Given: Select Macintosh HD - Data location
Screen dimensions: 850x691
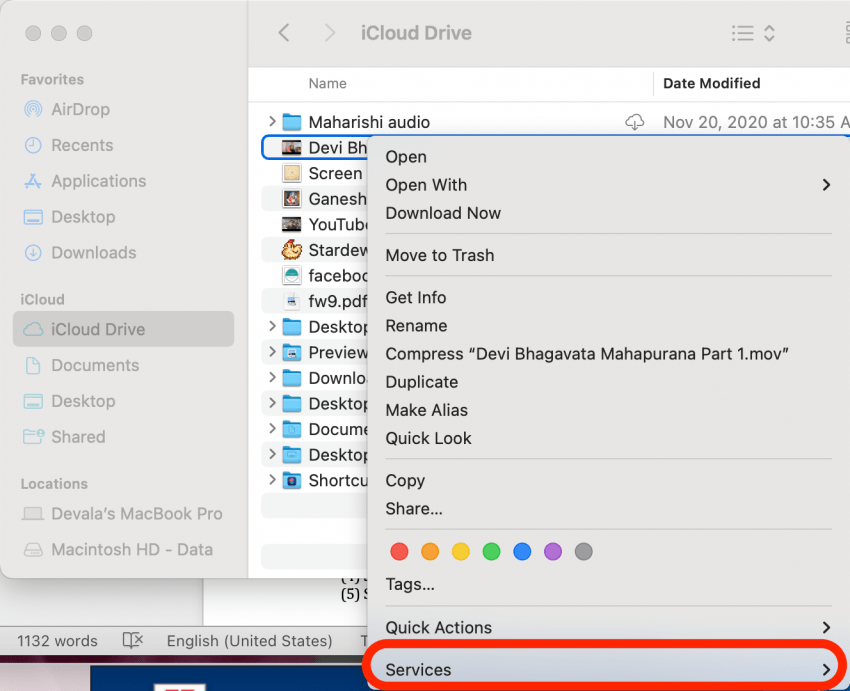Looking at the screenshot, I should [131, 549].
